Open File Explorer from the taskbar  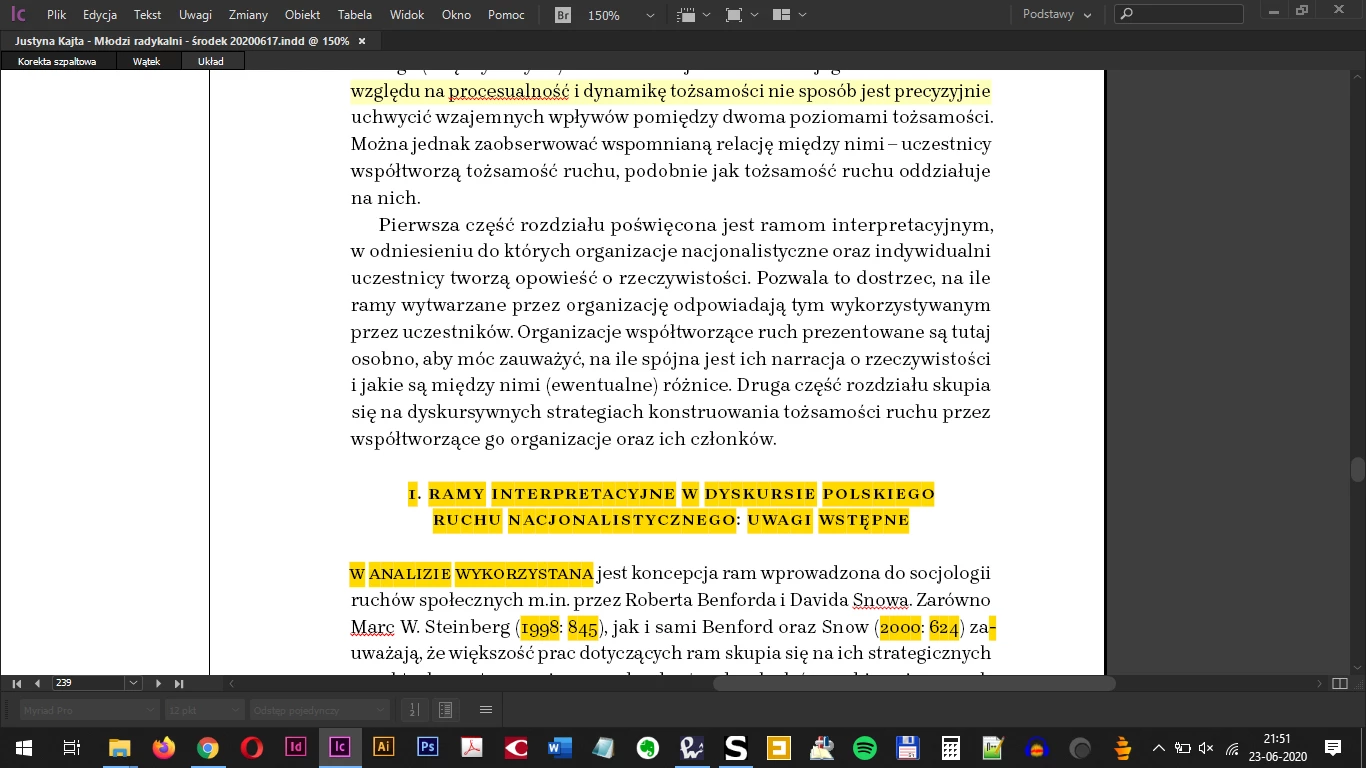click(x=119, y=747)
